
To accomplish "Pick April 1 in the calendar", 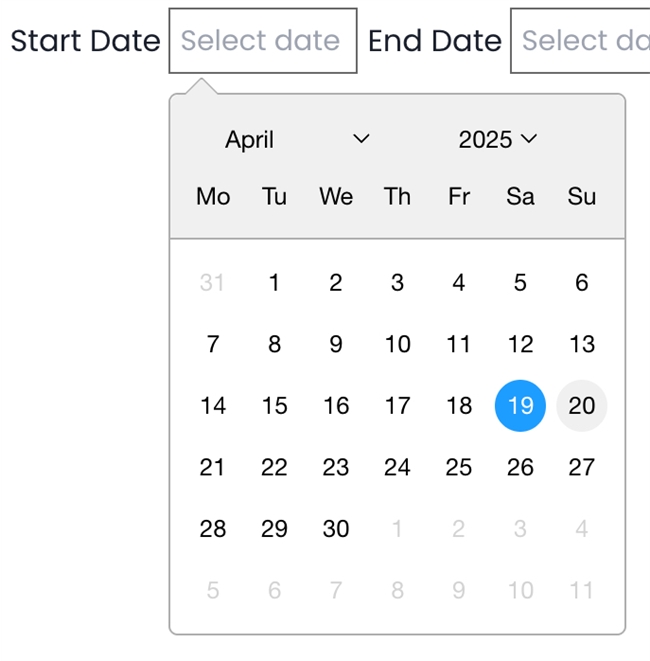I will pos(274,283).
